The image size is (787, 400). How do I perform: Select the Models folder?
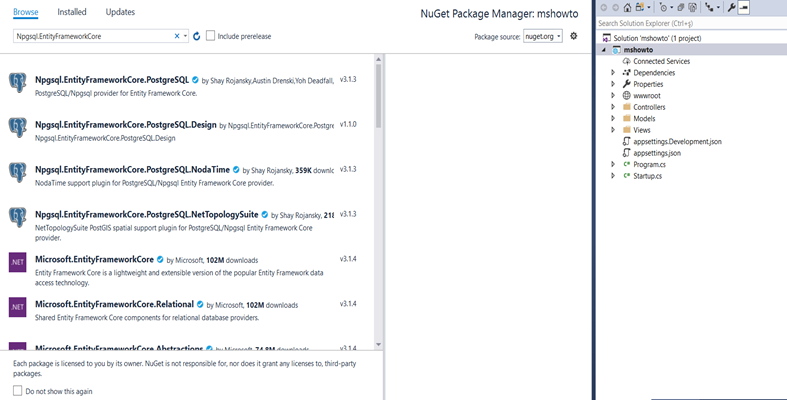tap(644, 119)
